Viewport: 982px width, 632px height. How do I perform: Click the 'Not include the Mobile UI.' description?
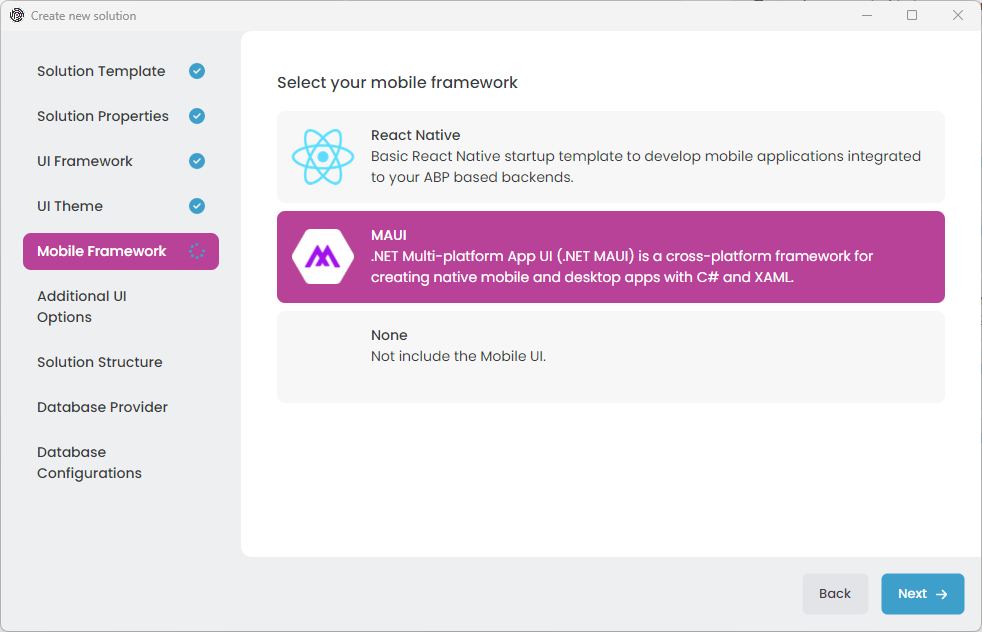tap(458, 356)
